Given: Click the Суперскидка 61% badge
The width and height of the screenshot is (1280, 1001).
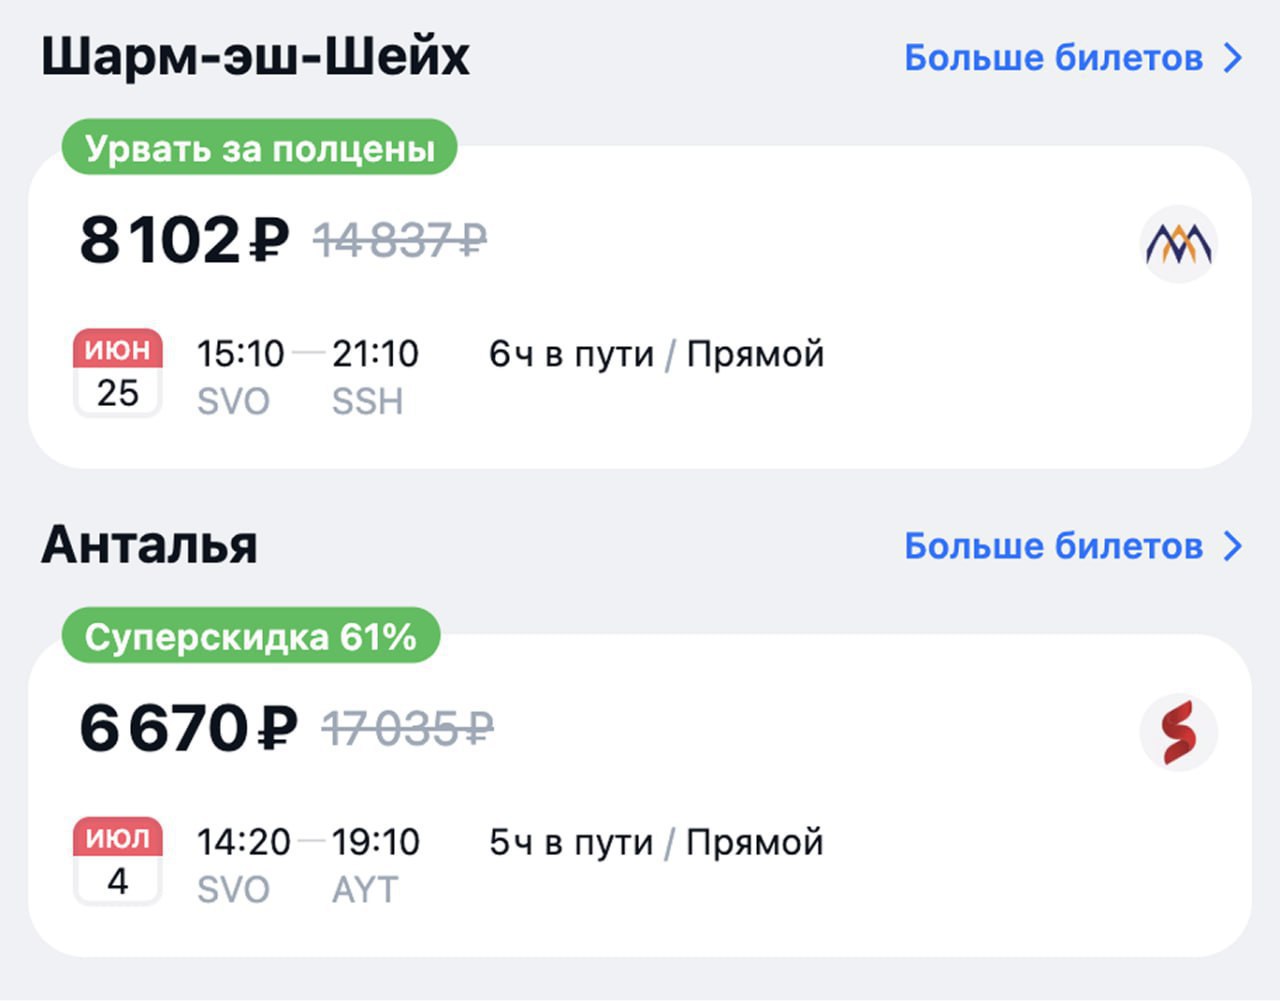Looking at the screenshot, I should (250, 636).
